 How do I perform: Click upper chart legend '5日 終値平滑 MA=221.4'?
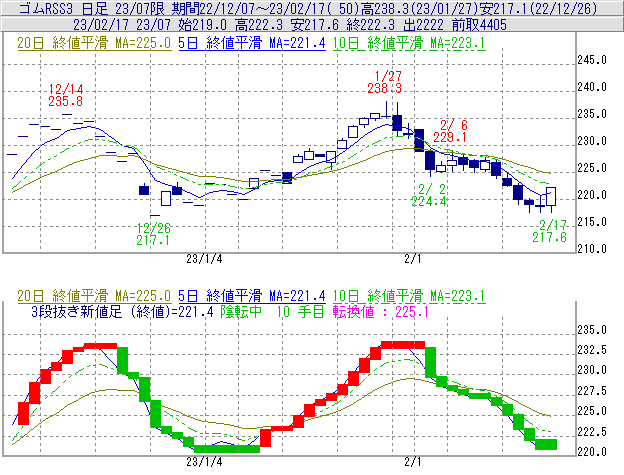(x=252, y=43)
